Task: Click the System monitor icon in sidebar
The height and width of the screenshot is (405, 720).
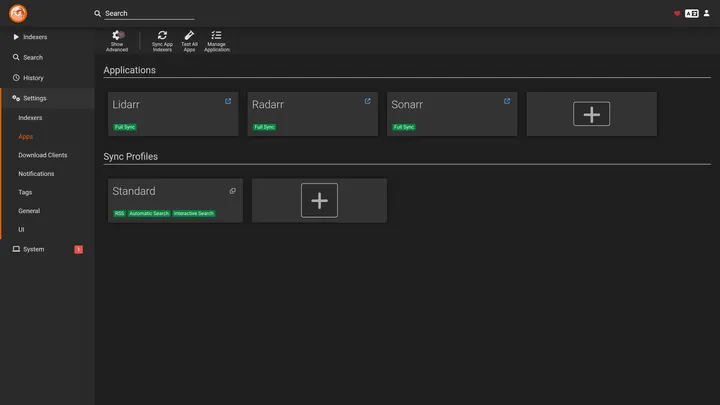Action: coord(16,249)
